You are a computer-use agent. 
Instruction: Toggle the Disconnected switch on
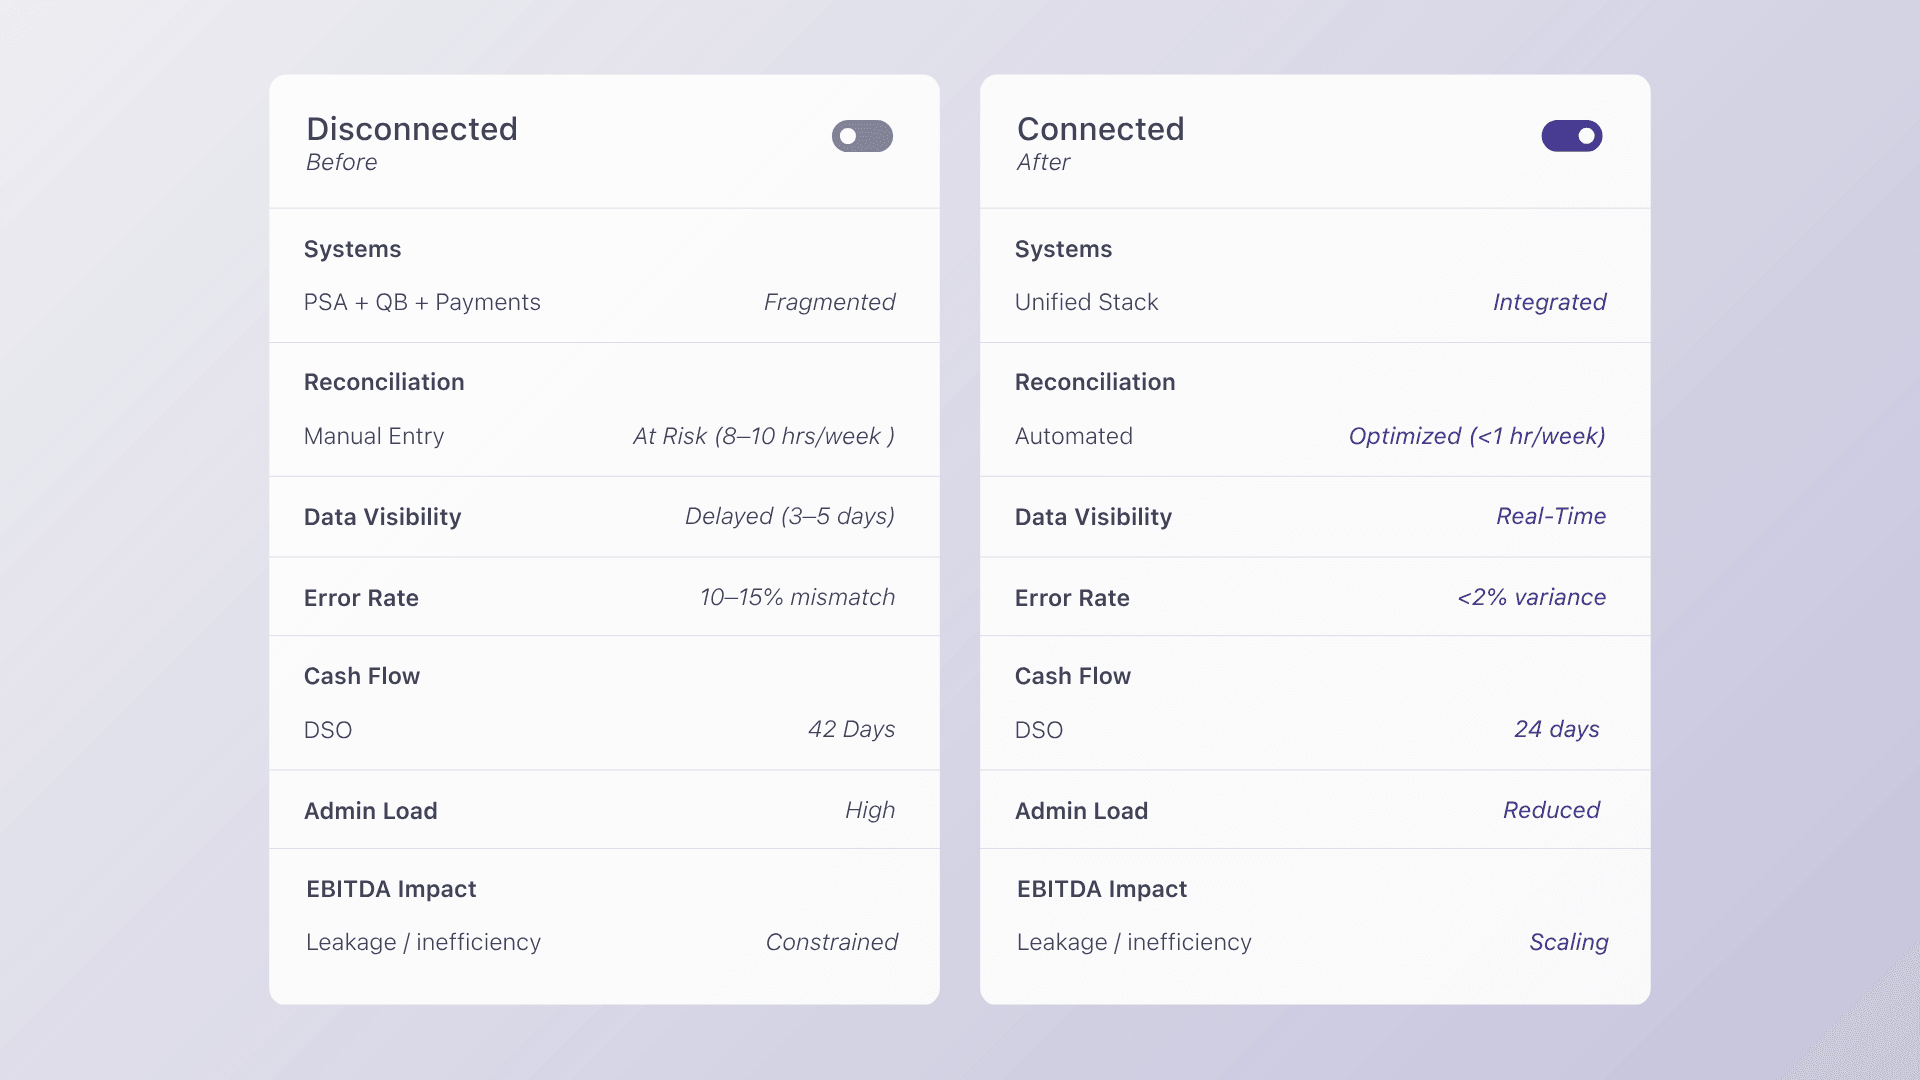[862, 136]
